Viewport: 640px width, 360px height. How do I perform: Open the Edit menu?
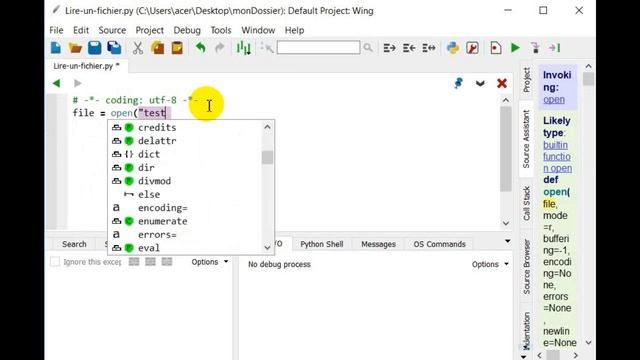click(81, 30)
